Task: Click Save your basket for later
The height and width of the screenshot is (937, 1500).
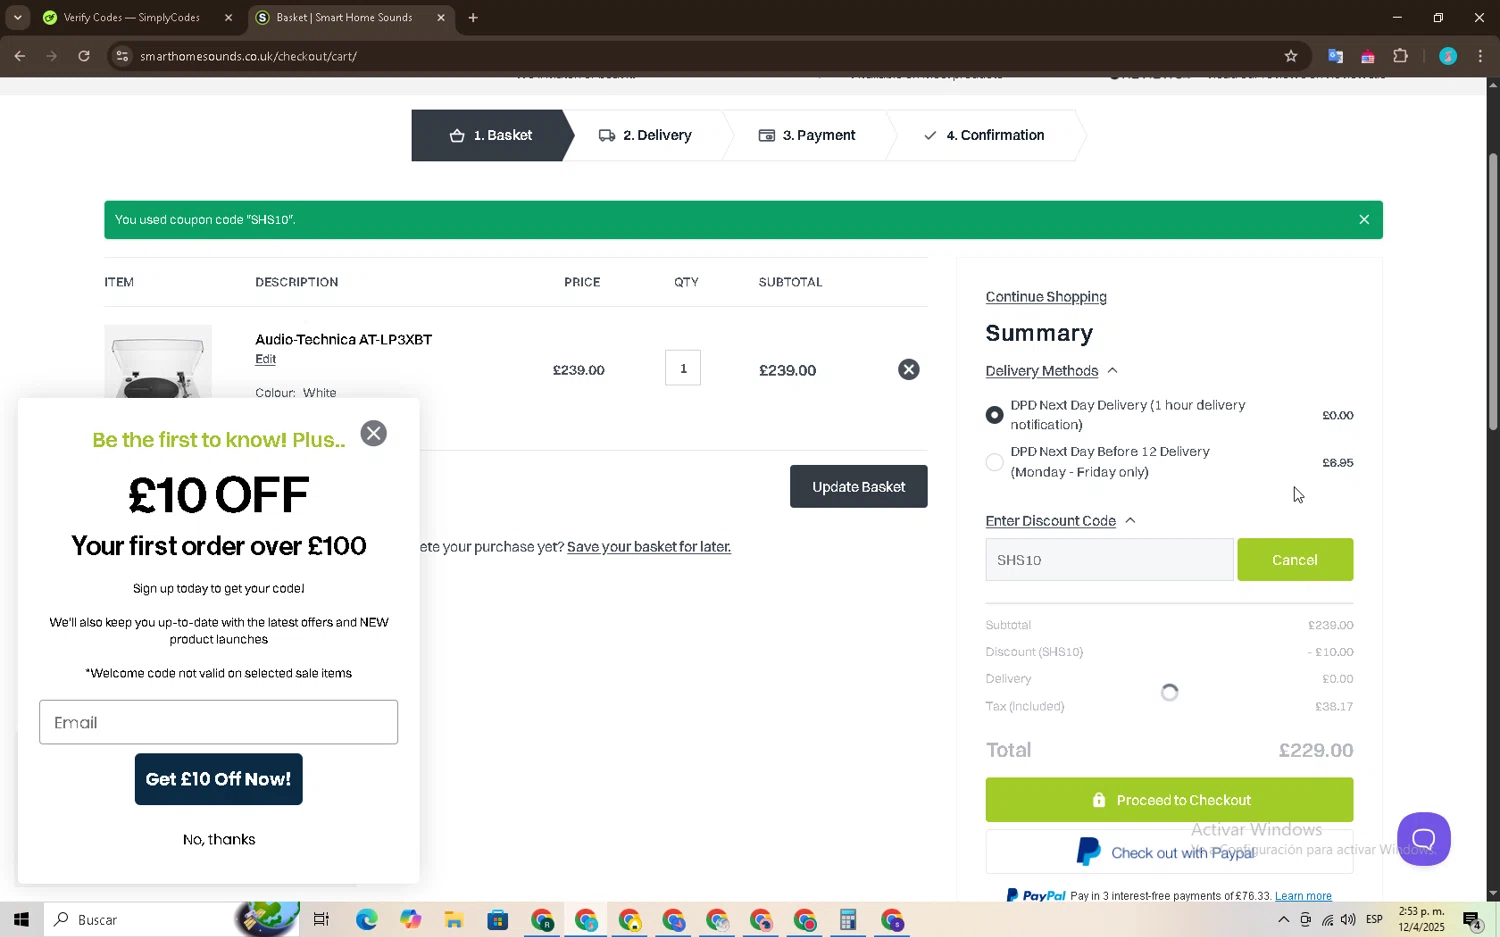Action: click(649, 547)
